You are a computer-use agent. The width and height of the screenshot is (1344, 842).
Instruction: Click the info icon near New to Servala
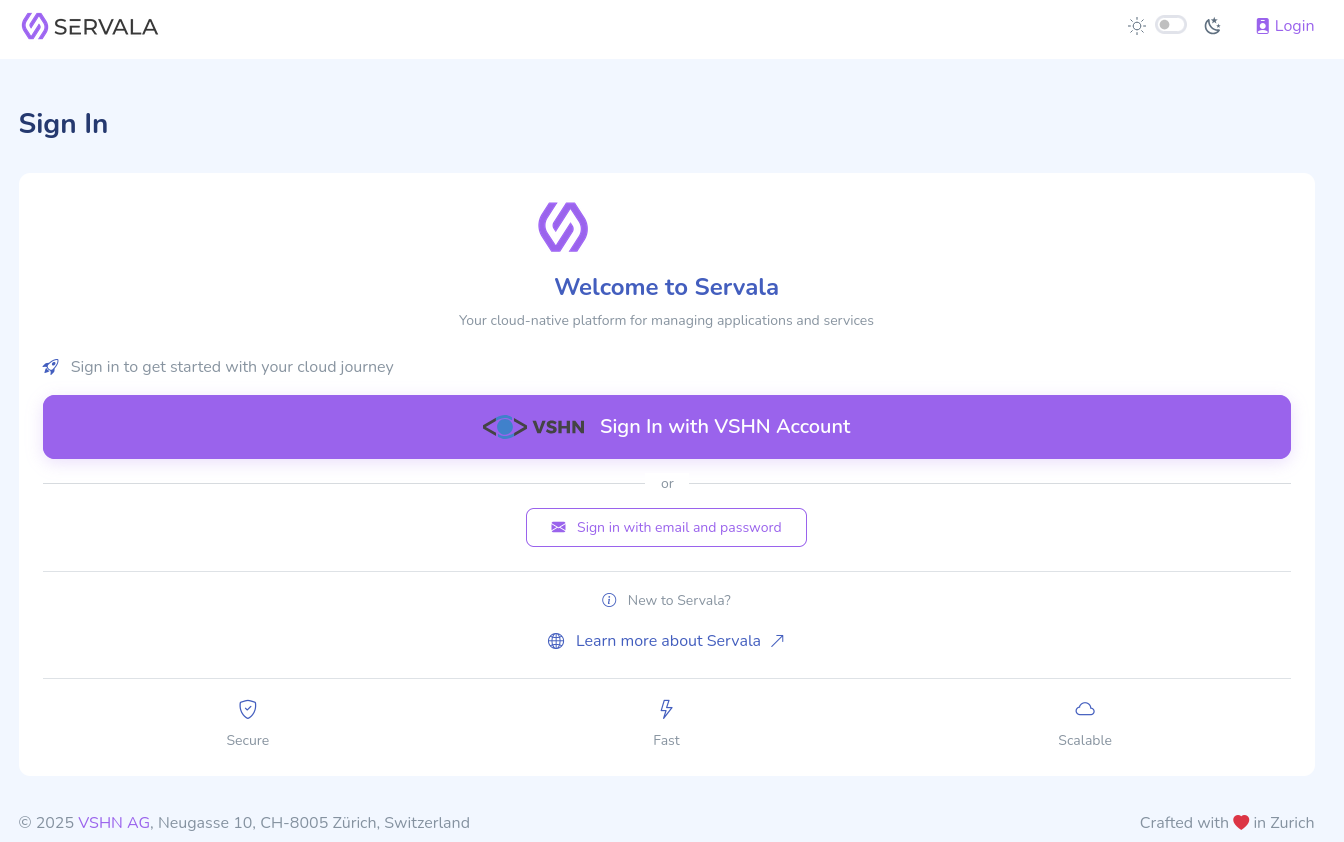(609, 600)
